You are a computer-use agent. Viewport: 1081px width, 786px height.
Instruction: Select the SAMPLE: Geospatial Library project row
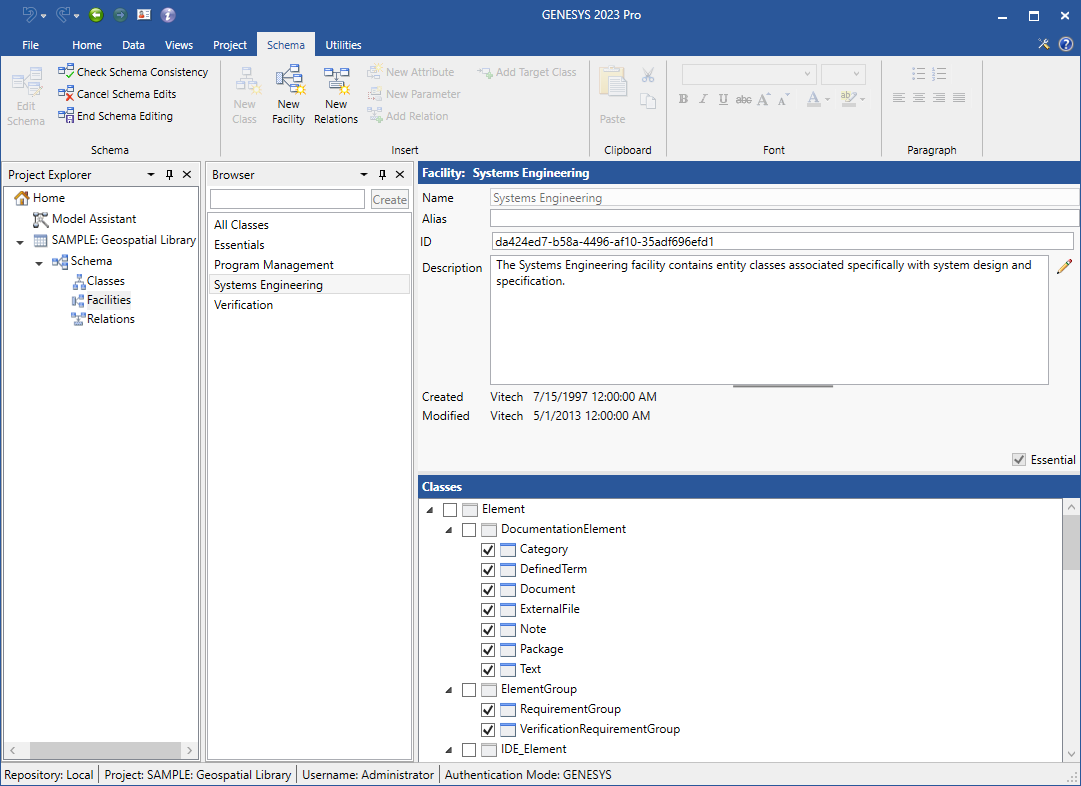(114, 240)
